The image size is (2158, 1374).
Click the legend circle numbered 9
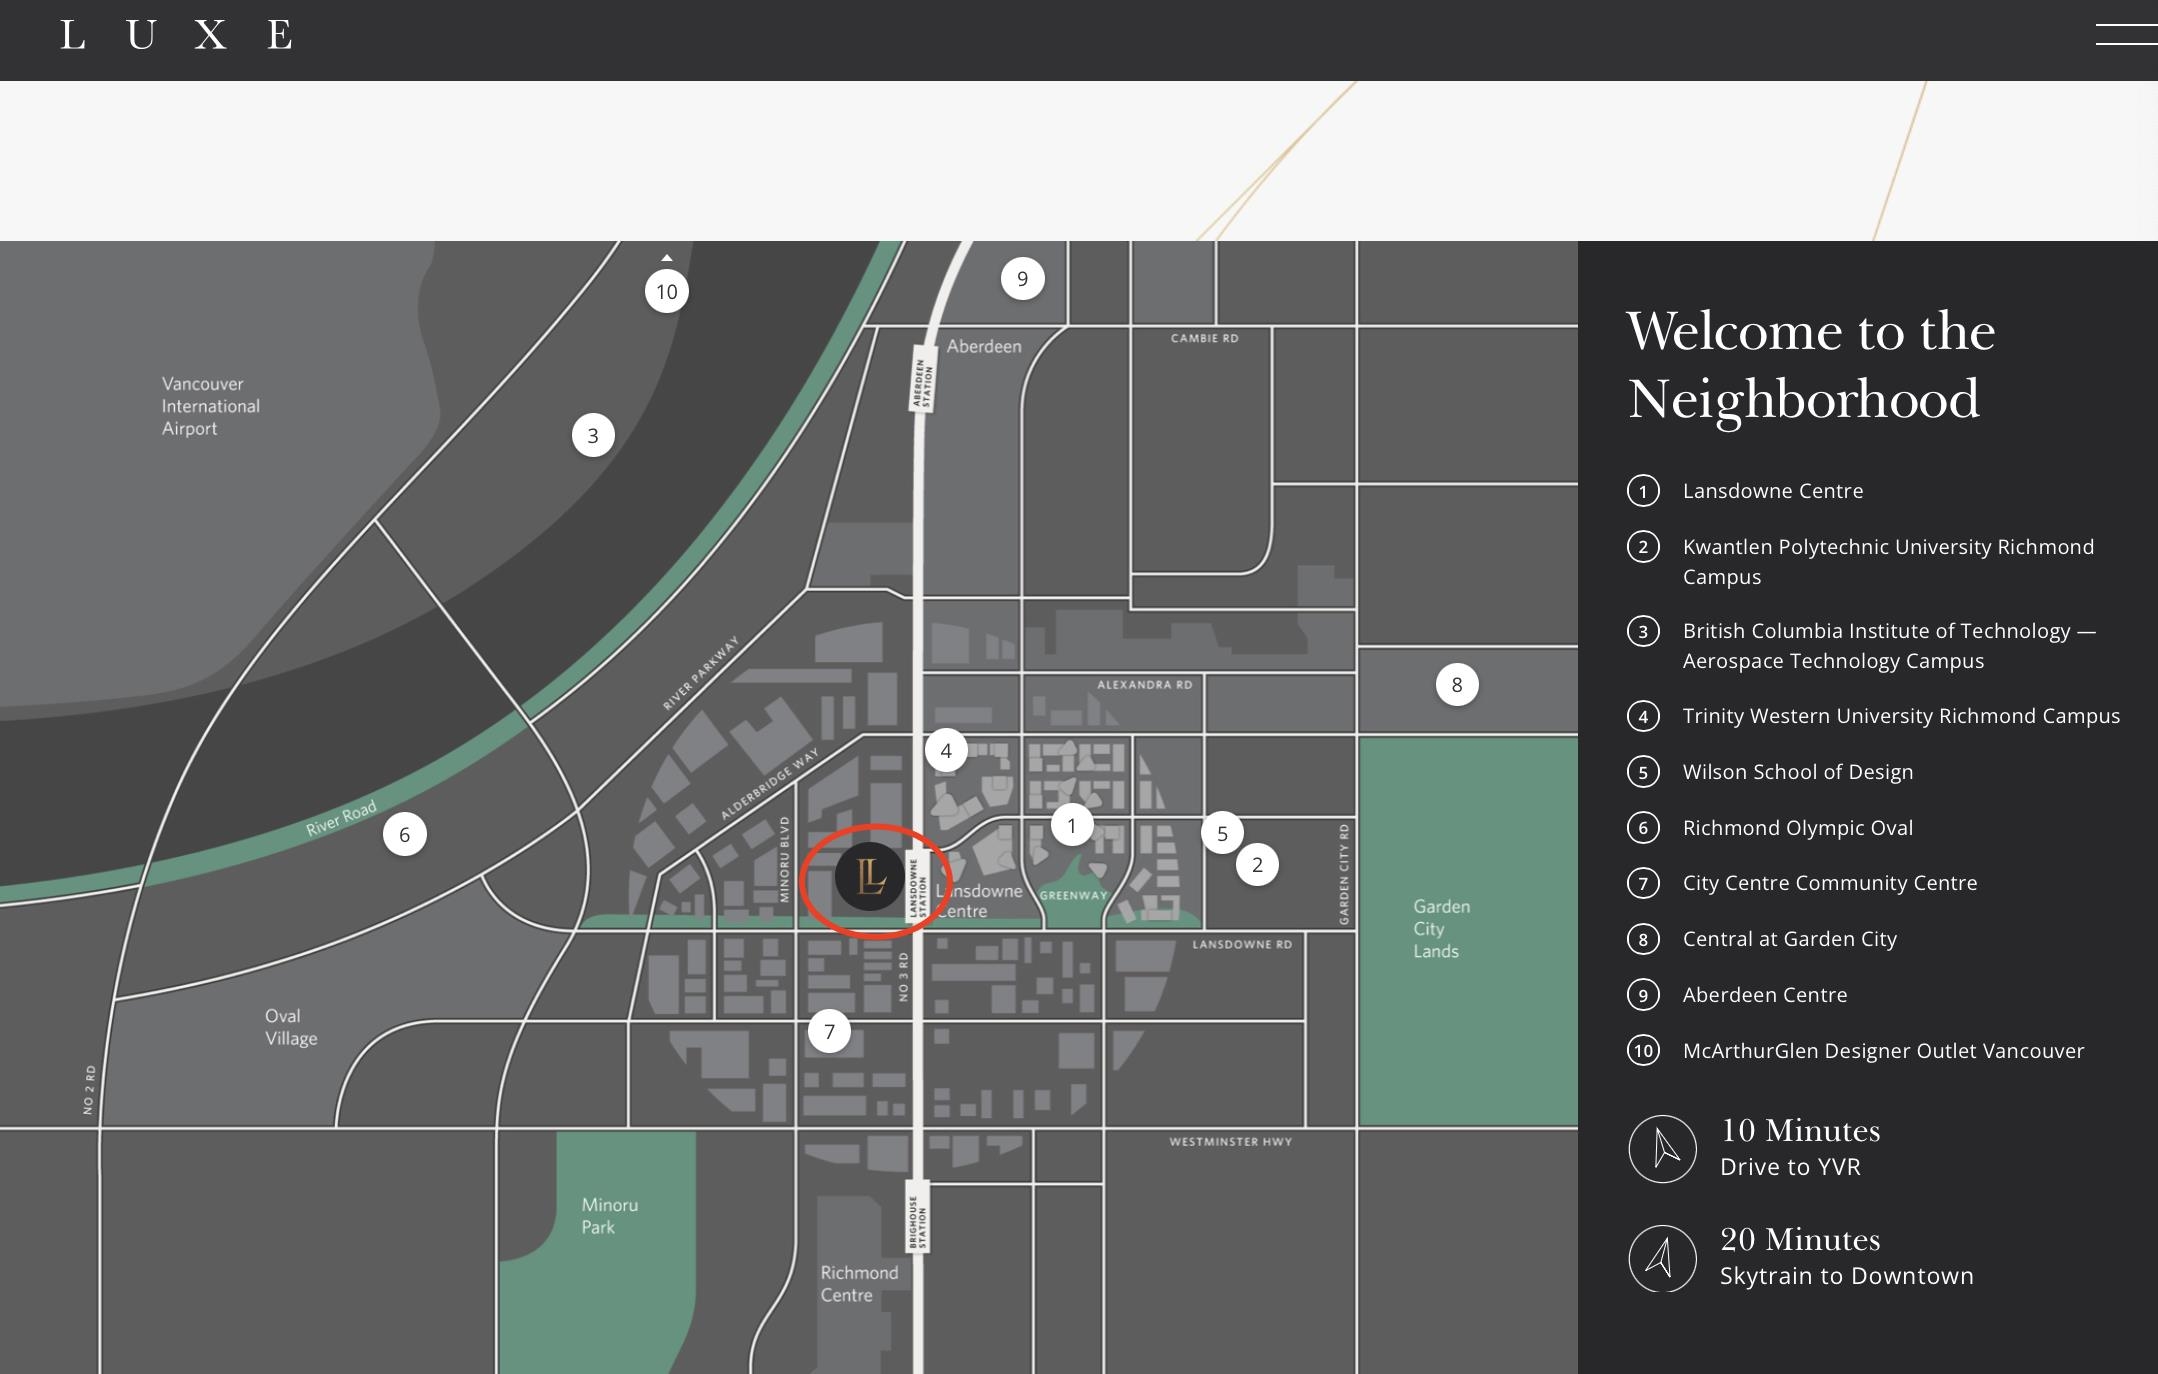(x=1643, y=995)
